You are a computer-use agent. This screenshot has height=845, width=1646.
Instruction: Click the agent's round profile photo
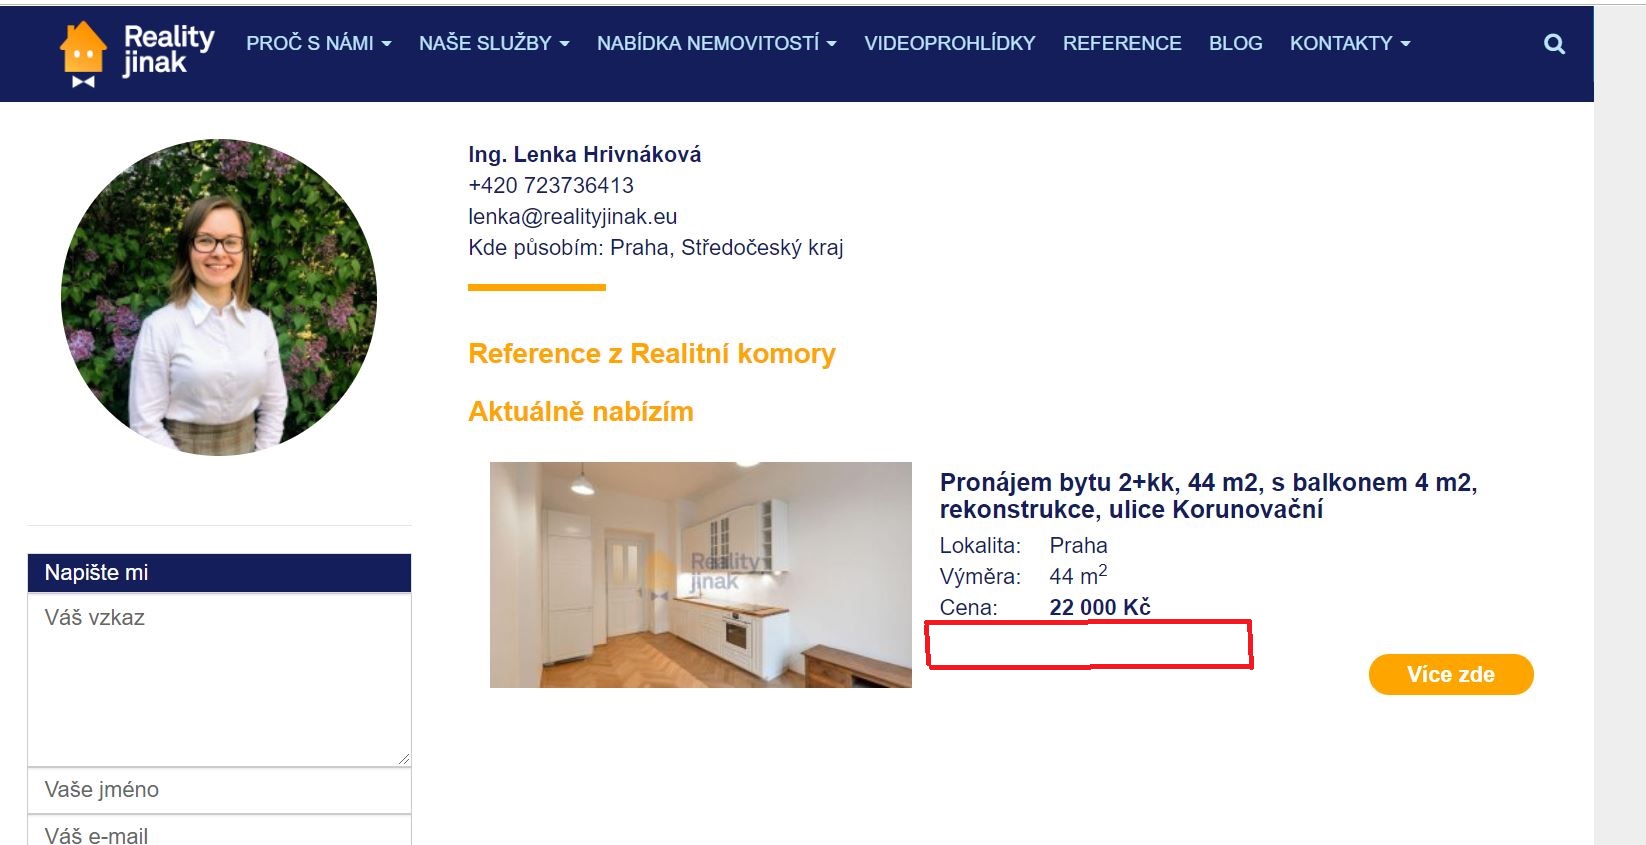tap(219, 297)
